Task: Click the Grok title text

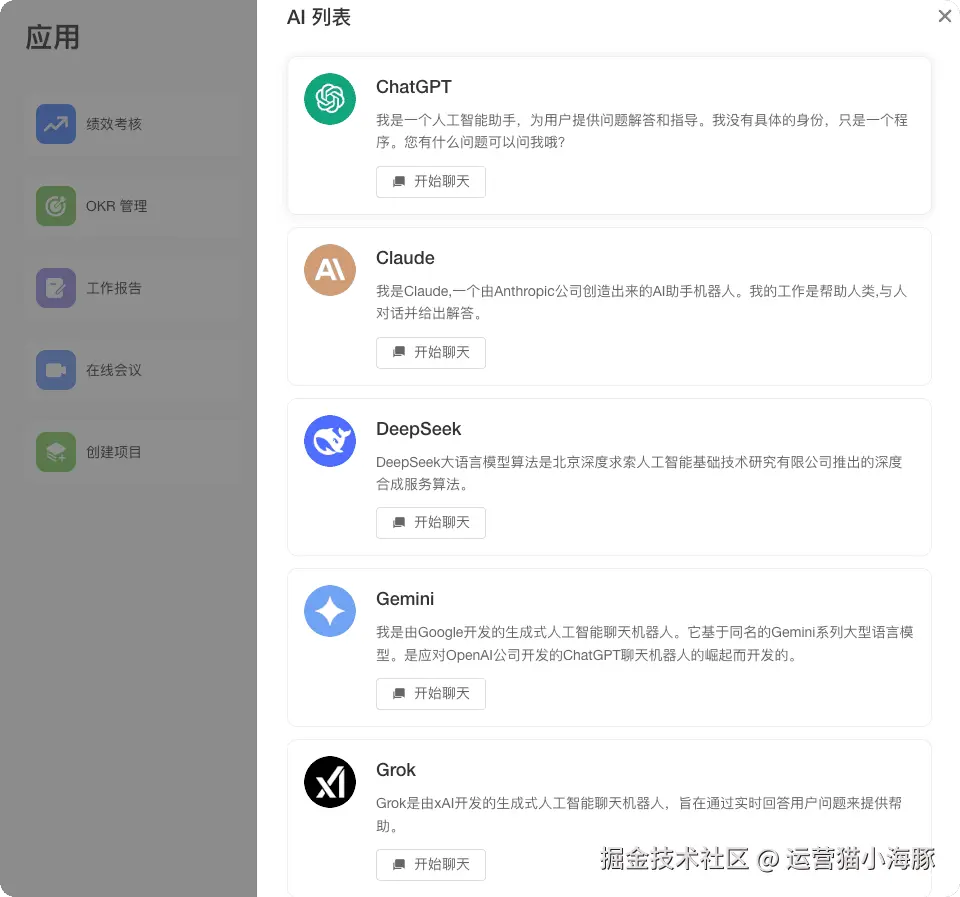Action: (x=396, y=770)
